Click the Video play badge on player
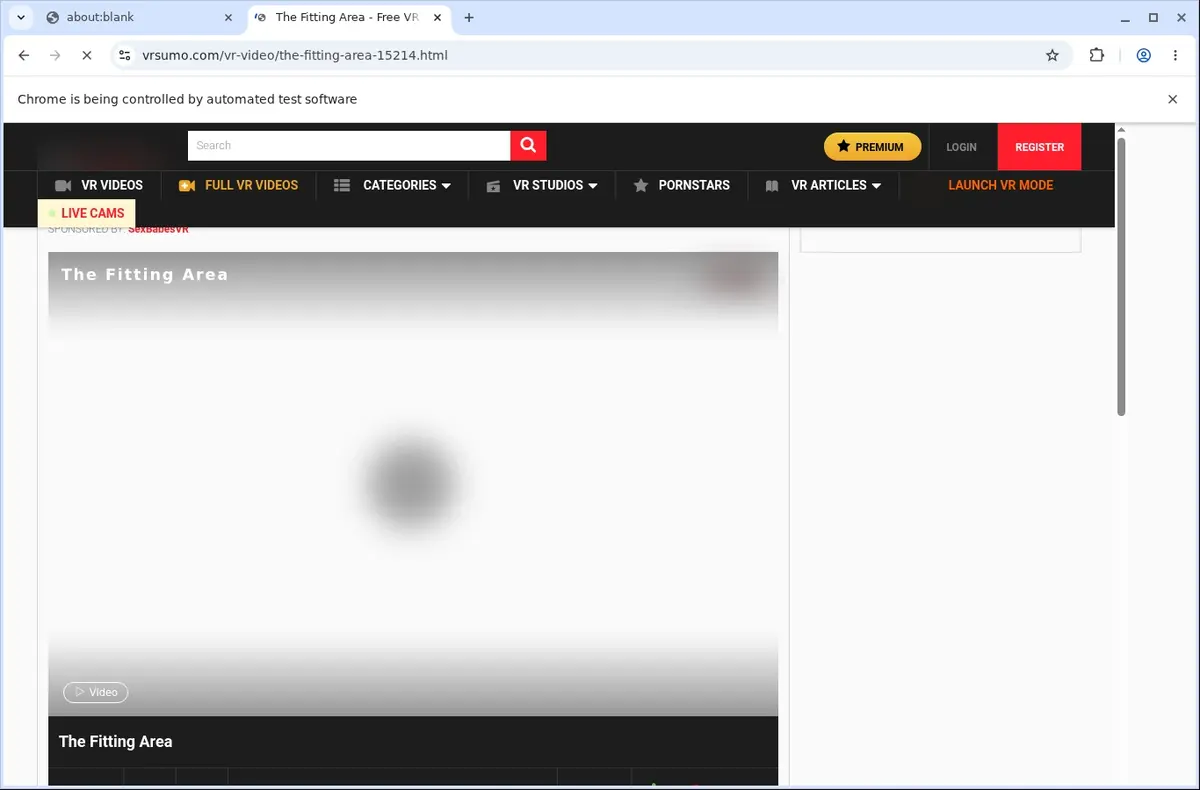1200x790 pixels. (96, 692)
